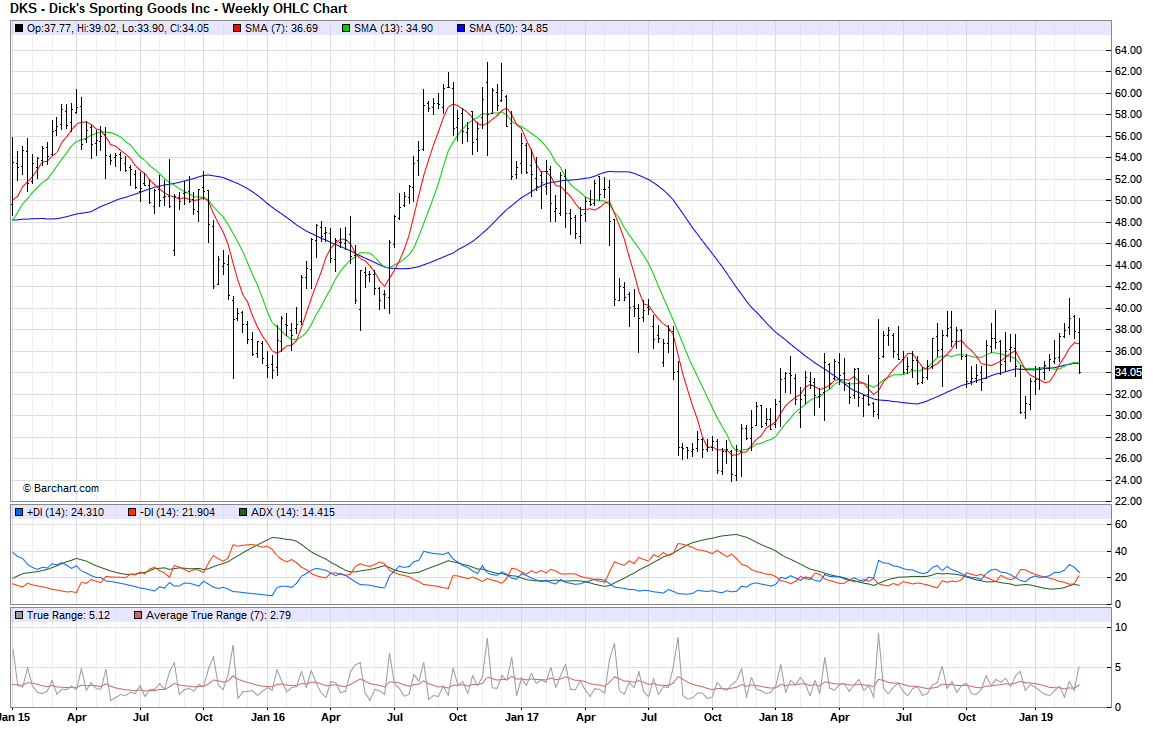The image size is (1153, 748).
Task: Click the "Jan 19" date axis label
Action: click(1035, 718)
